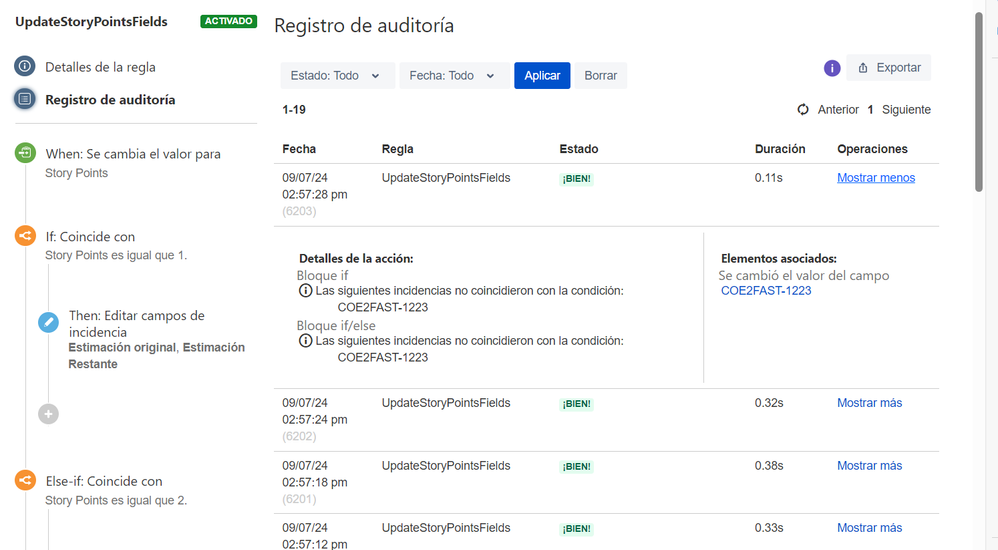Open the Estado: Todo dropdown
The height and width of the screenshot is (550, 998).
click(337, 76)
